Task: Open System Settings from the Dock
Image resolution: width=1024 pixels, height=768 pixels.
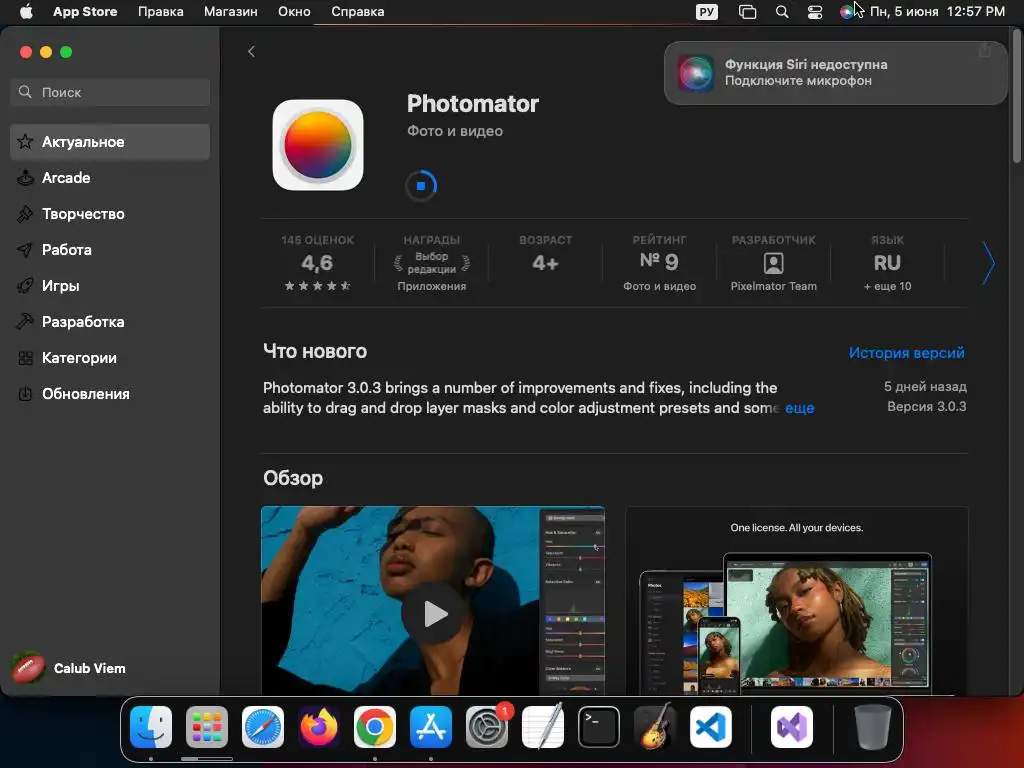Action: [487, 727]
